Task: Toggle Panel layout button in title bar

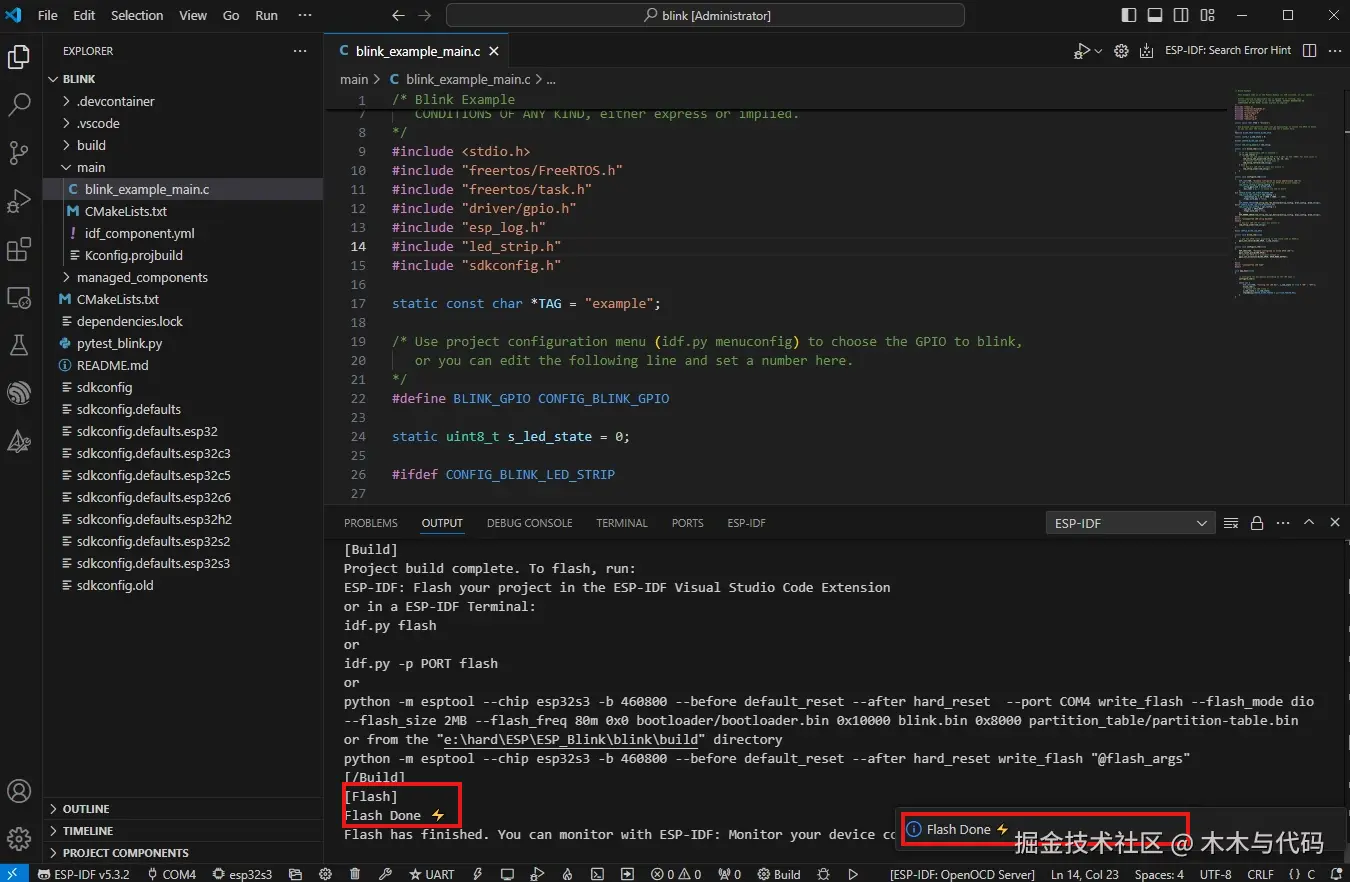Action: (1155, 15)
